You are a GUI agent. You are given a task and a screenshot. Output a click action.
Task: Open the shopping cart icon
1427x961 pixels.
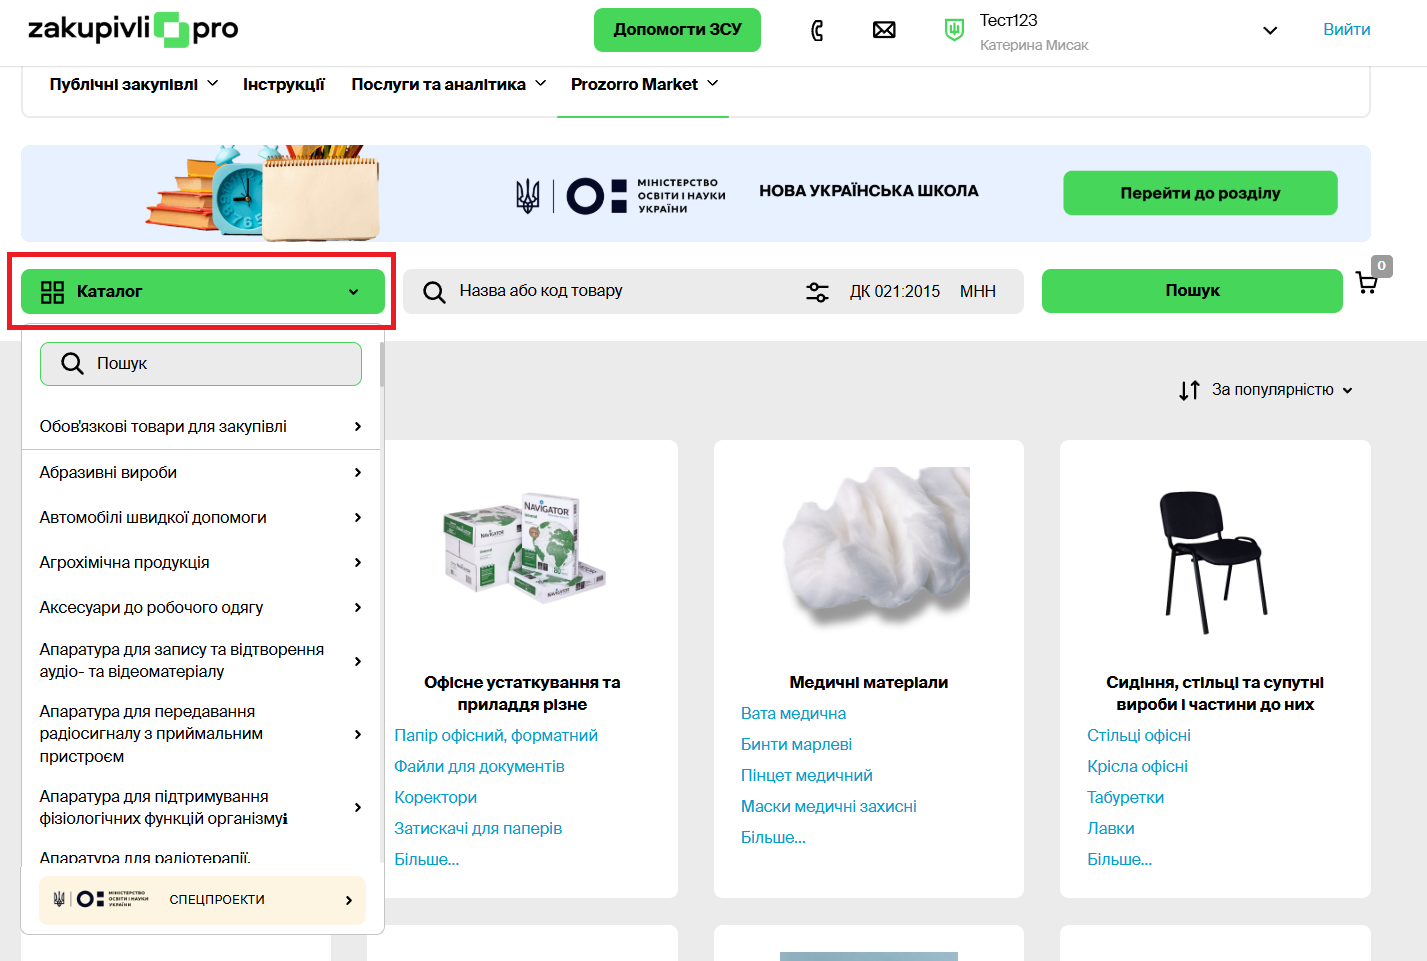(x=1366, y=283)
